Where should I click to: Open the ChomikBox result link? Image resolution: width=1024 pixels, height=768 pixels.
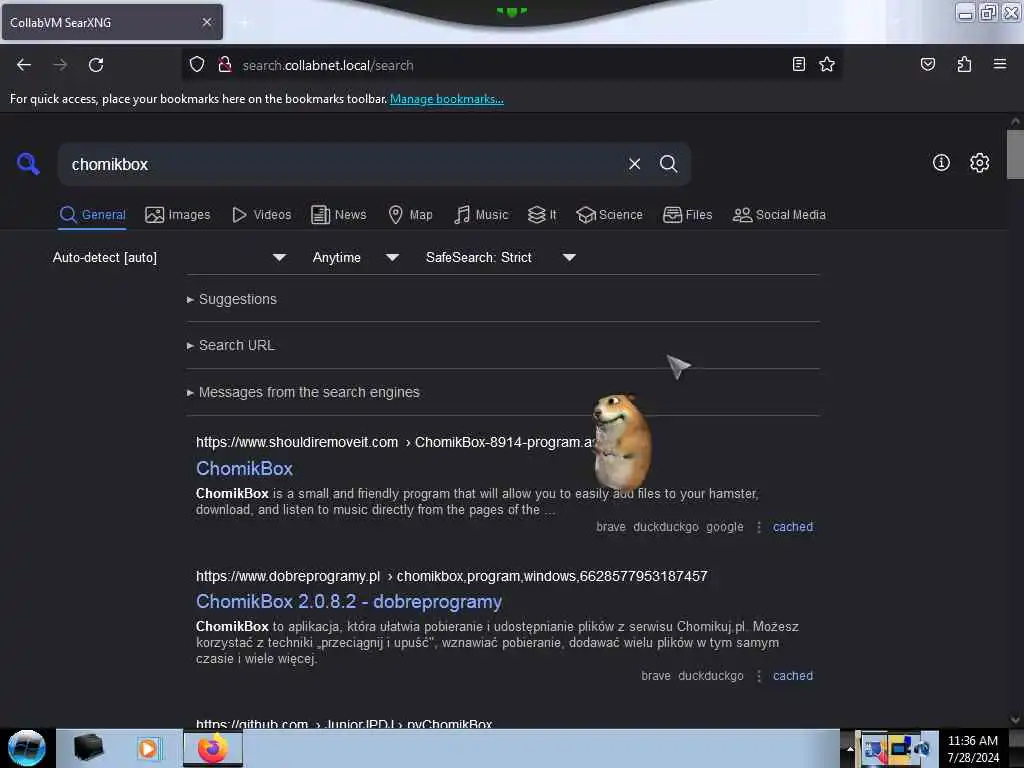244,468
